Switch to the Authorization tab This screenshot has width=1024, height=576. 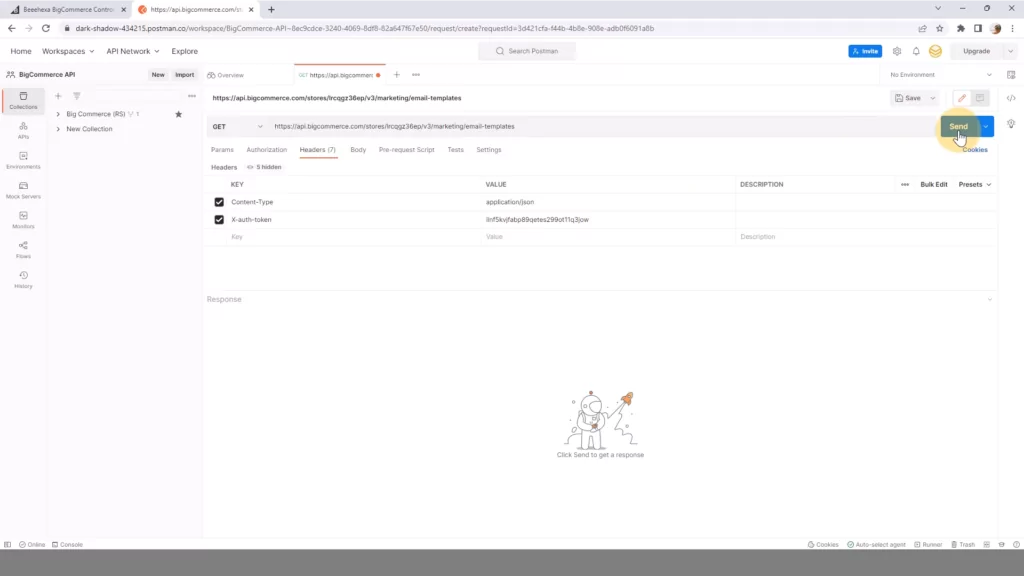[266, 150]
